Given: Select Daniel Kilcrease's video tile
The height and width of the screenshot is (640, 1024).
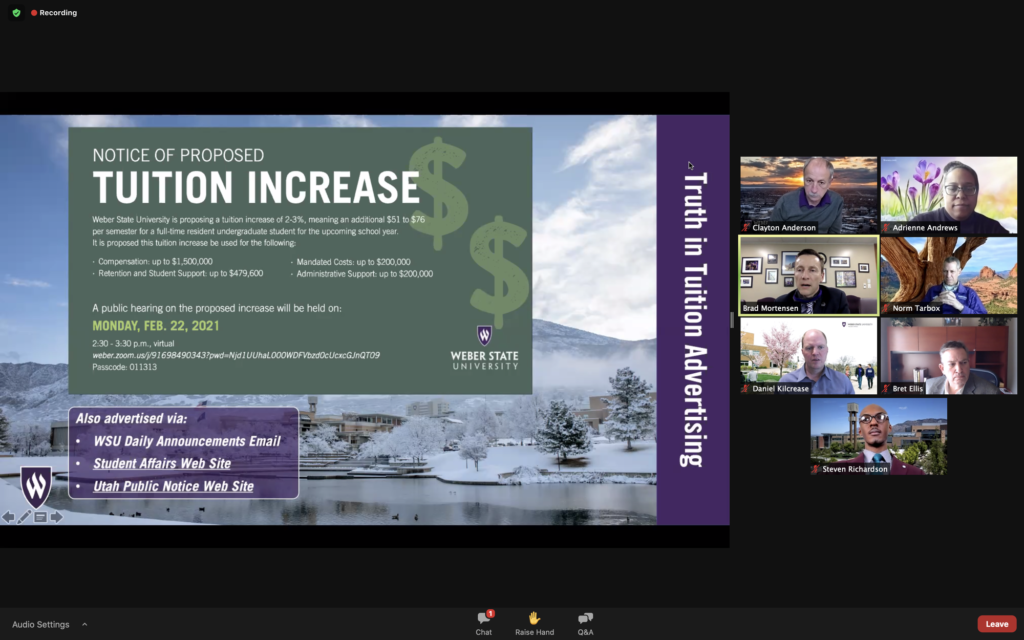Looking at the screenshot, I should click(x=808, y=355).
